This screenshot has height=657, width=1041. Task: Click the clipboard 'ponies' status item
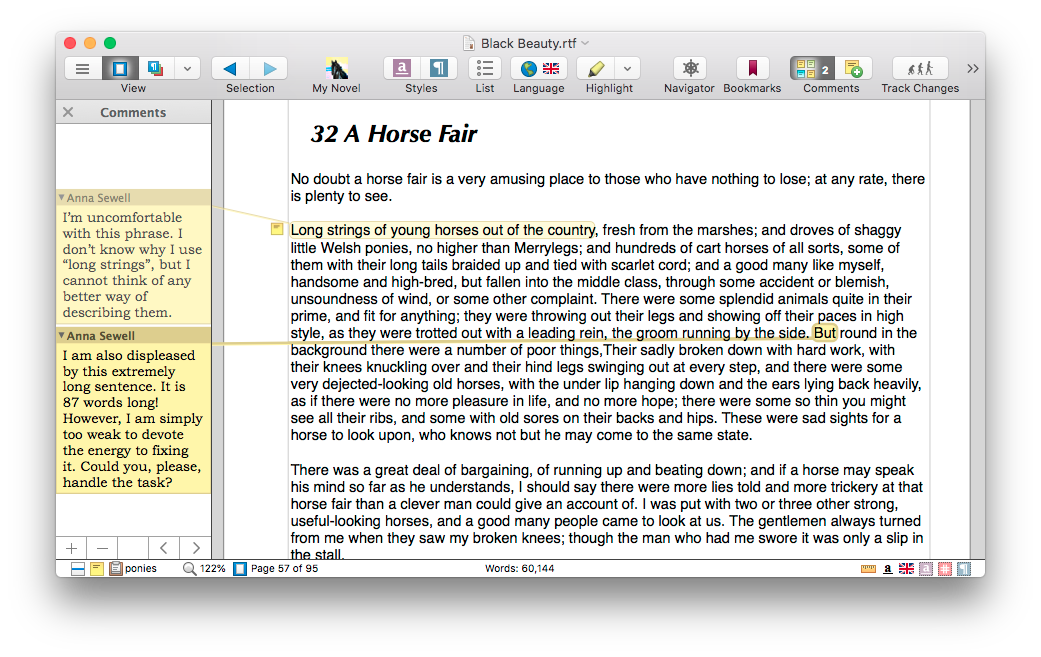133,569
